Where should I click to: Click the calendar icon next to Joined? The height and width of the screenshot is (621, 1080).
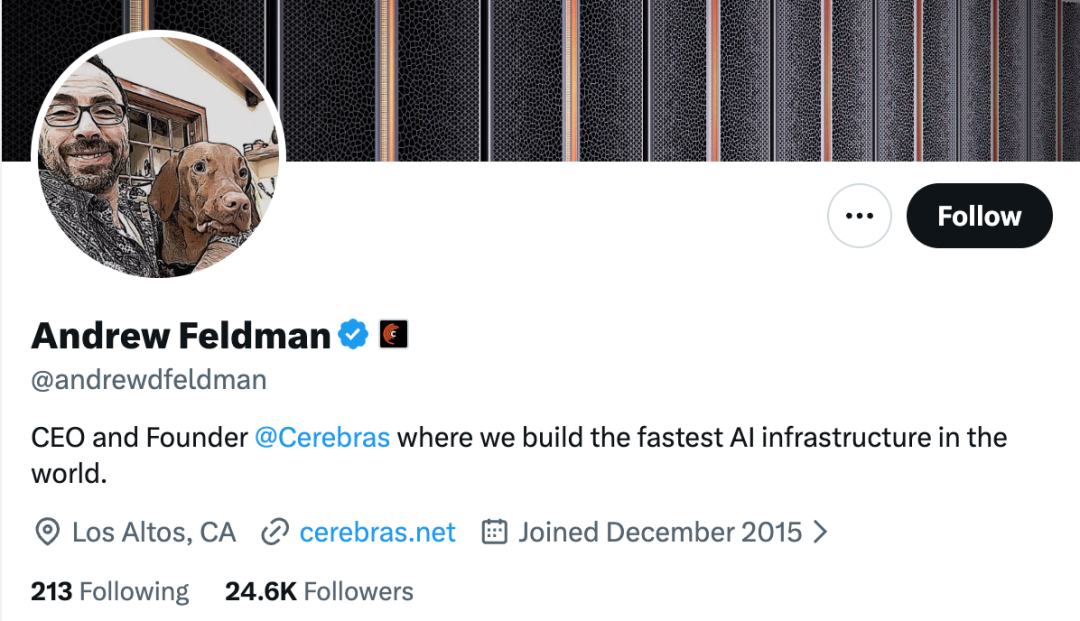(494, 531)
